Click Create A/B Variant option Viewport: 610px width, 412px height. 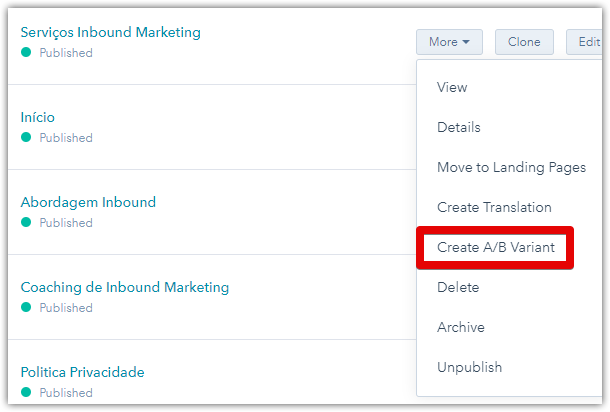[494, 247]
